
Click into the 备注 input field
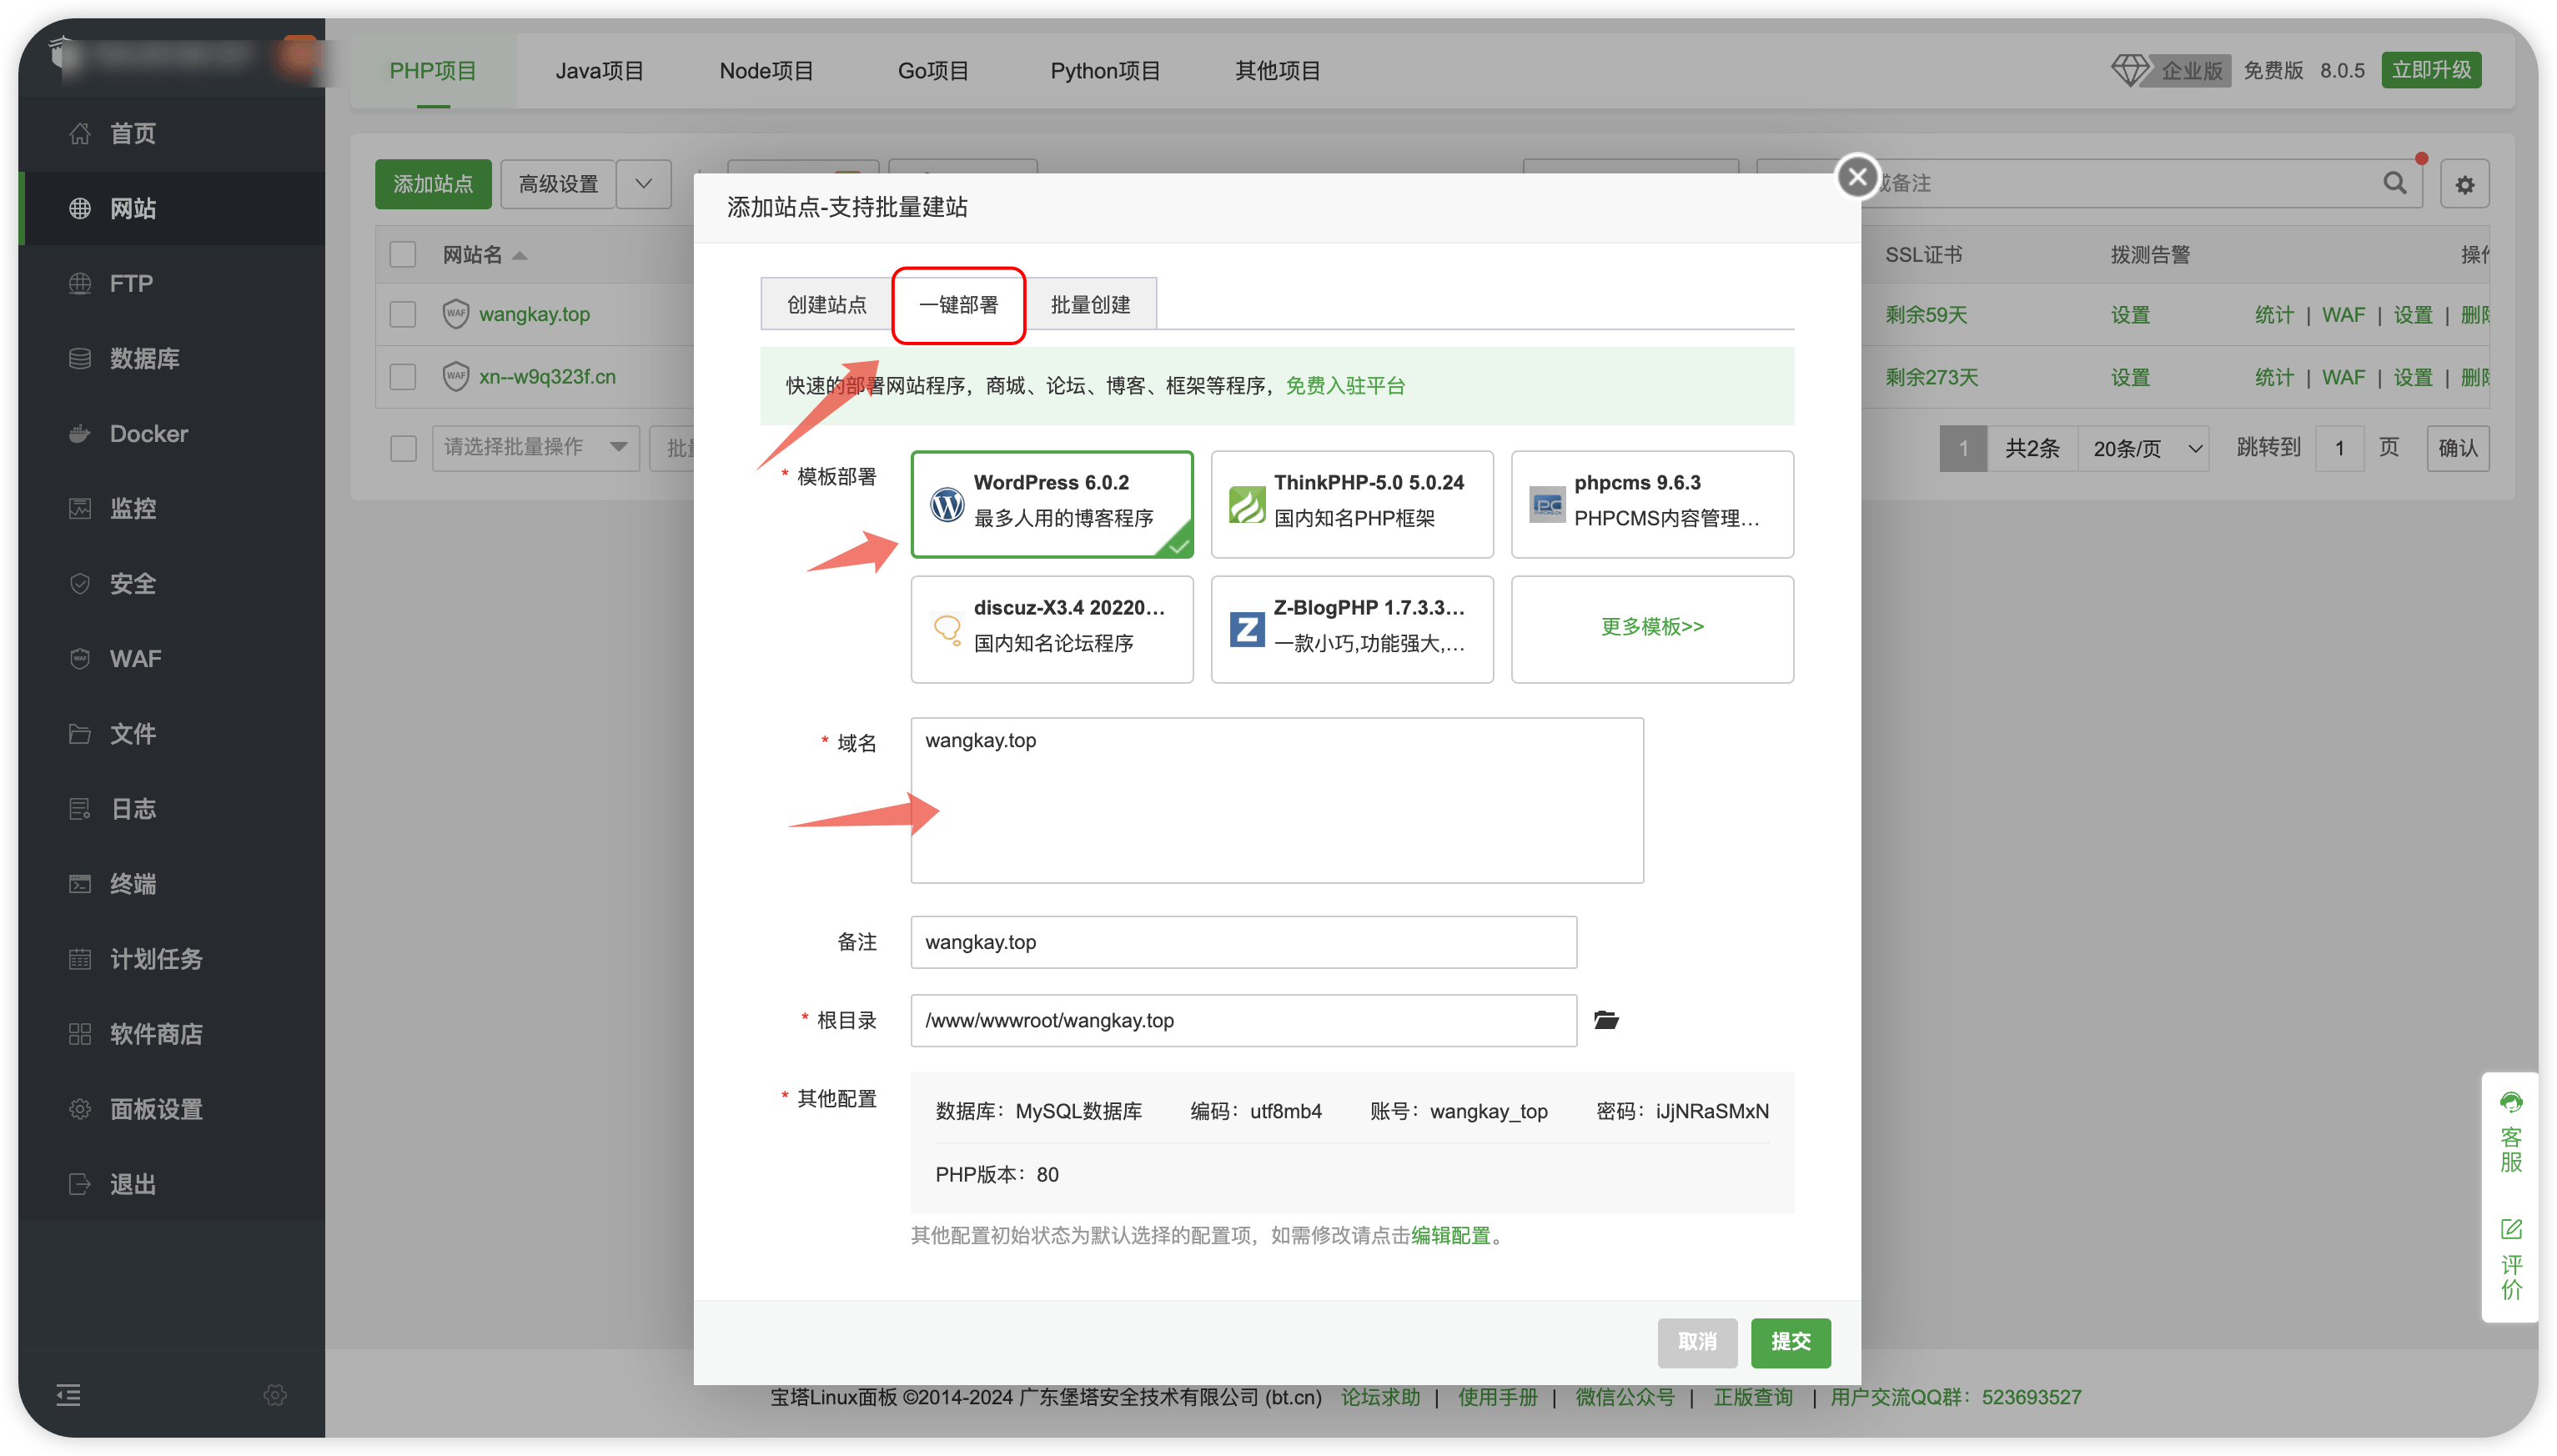1243,942
